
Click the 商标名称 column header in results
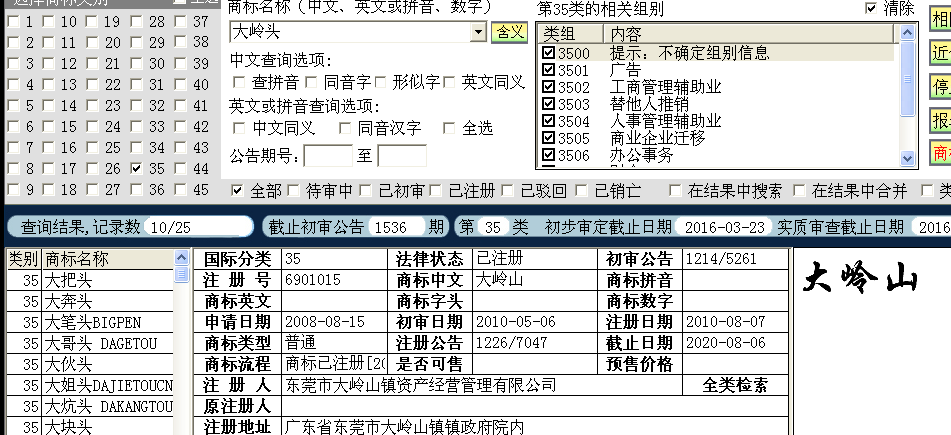[108, 259]
